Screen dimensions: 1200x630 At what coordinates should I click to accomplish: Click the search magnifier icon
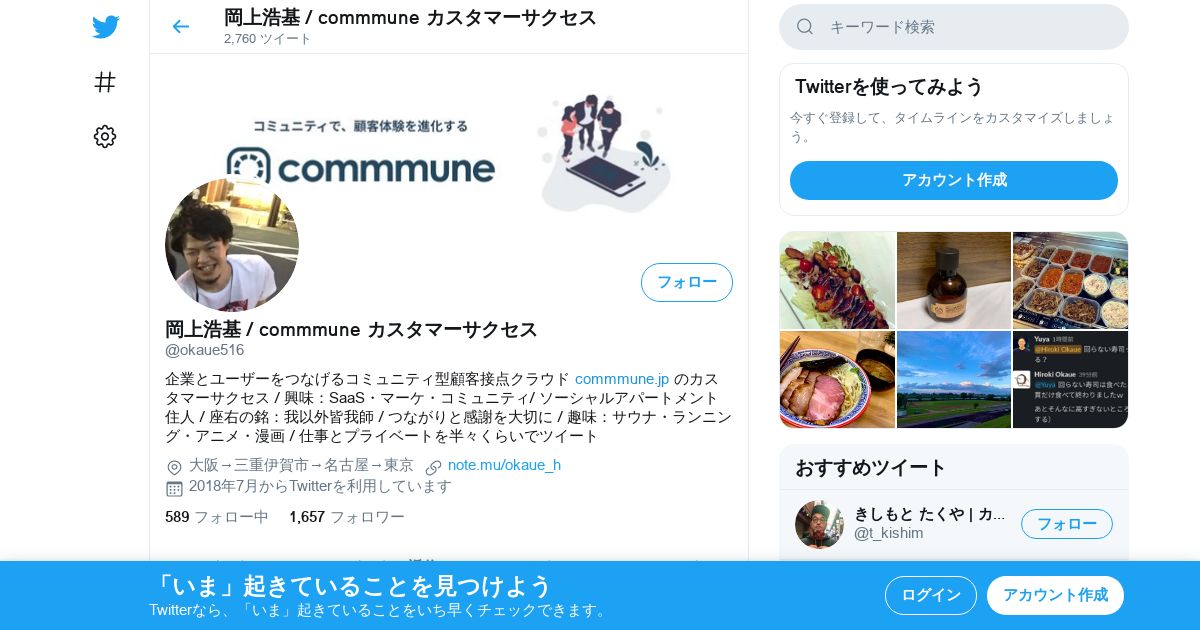805,27
